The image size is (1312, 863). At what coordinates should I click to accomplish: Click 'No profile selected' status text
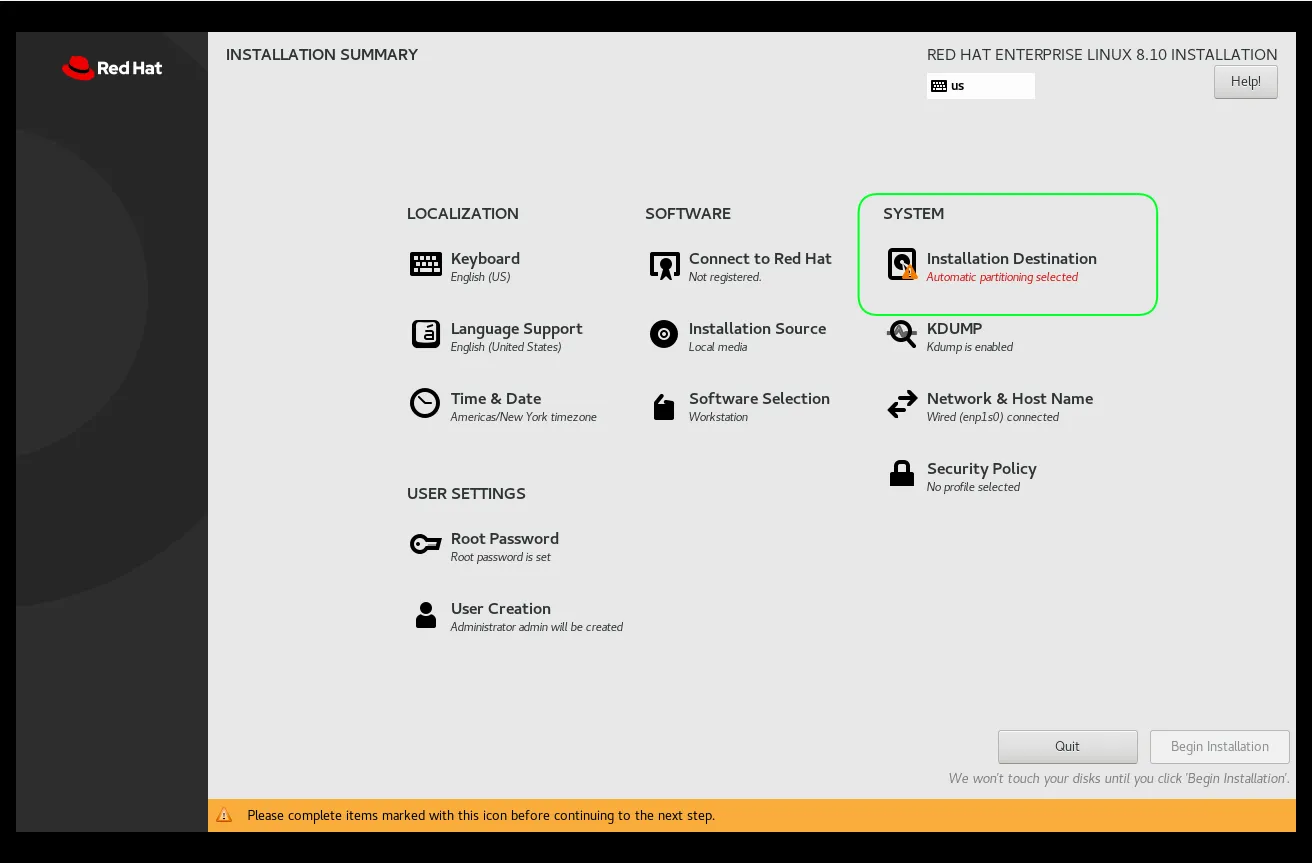pos(973,487)
